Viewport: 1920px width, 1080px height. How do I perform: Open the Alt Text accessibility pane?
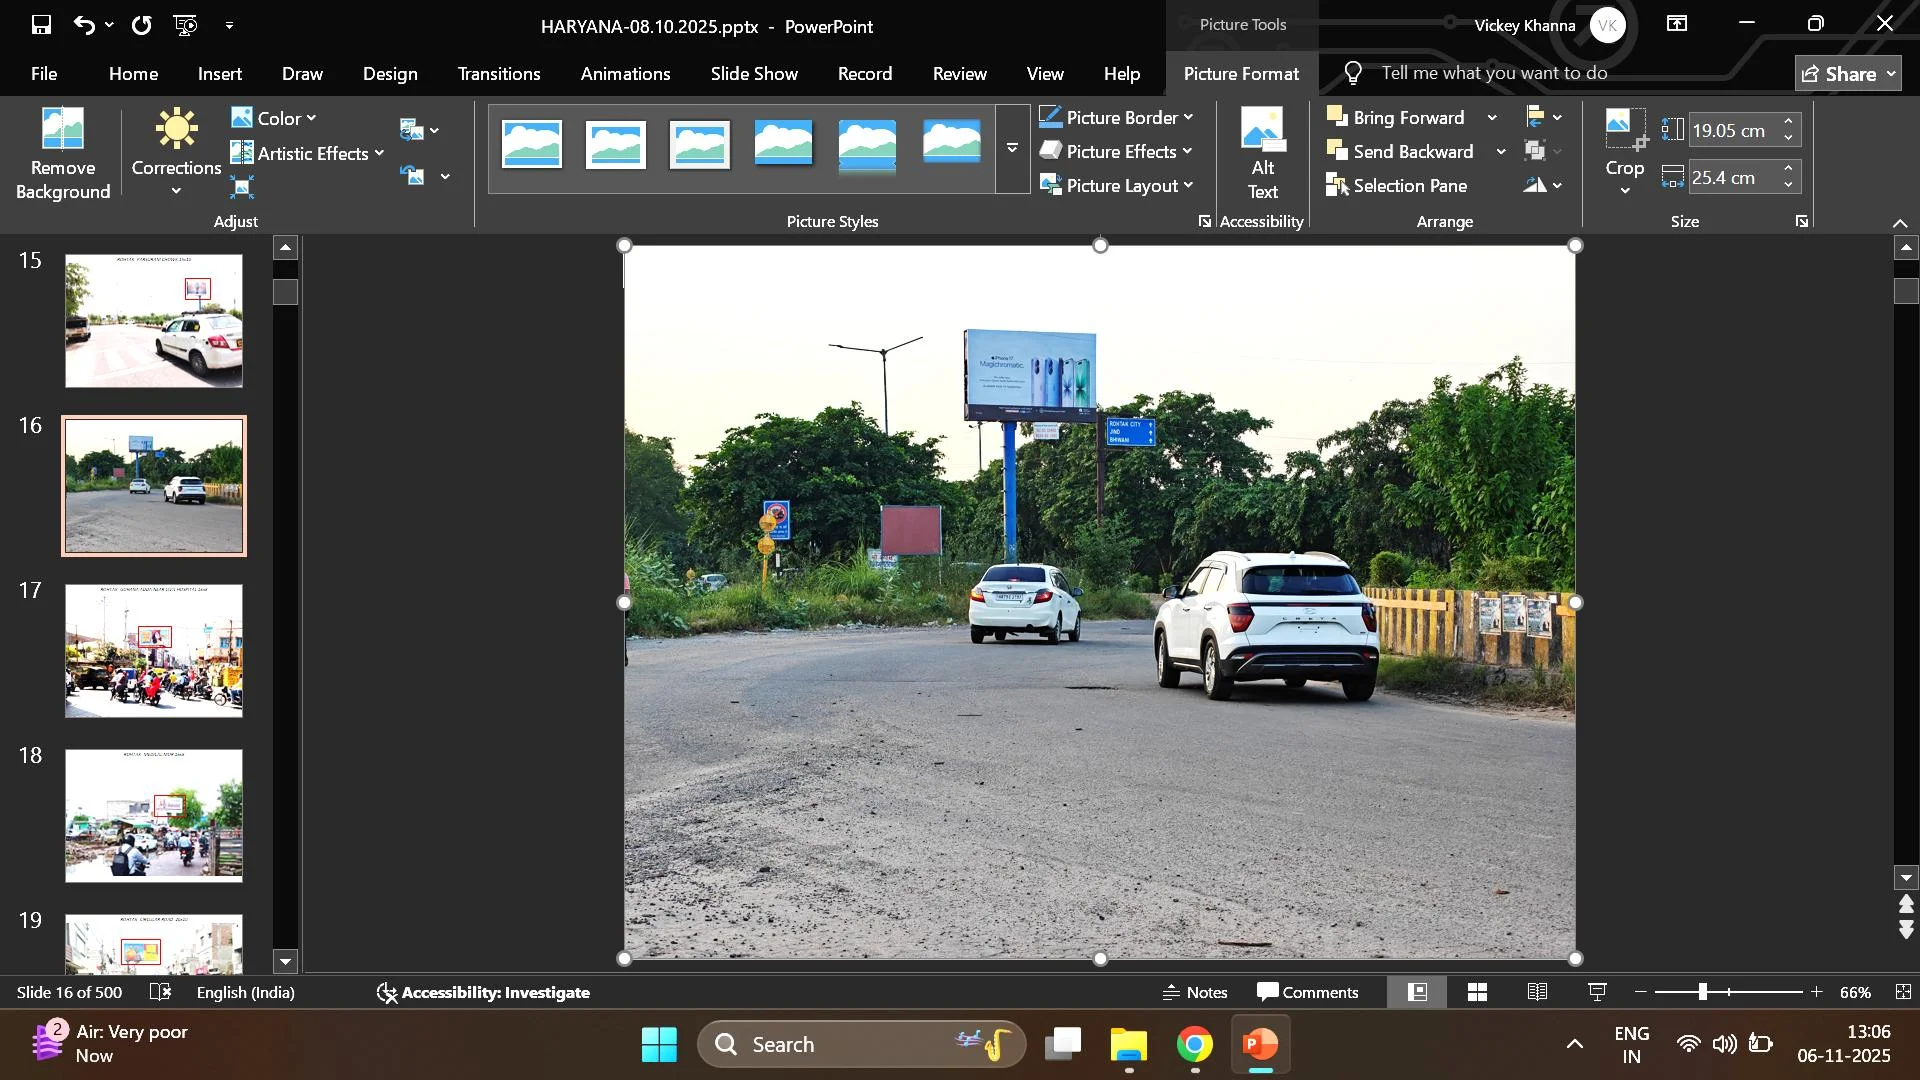(x=1262, y=153)
